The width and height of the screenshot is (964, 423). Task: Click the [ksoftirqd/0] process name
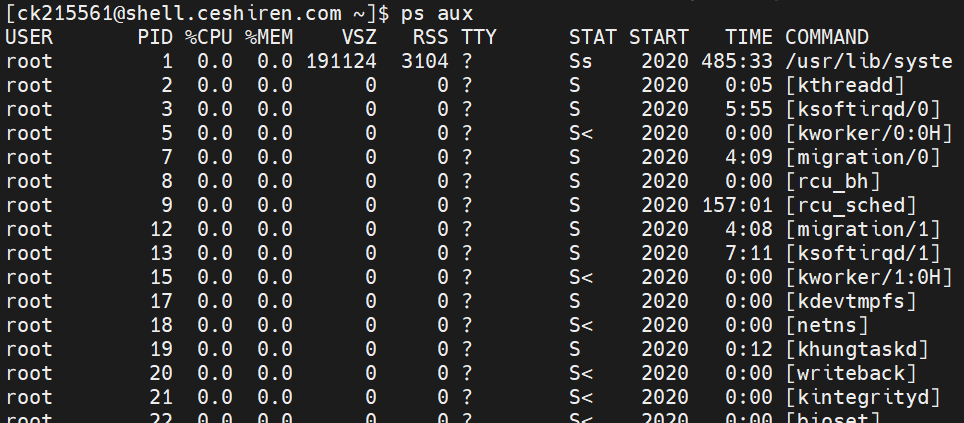pos(863,109)
